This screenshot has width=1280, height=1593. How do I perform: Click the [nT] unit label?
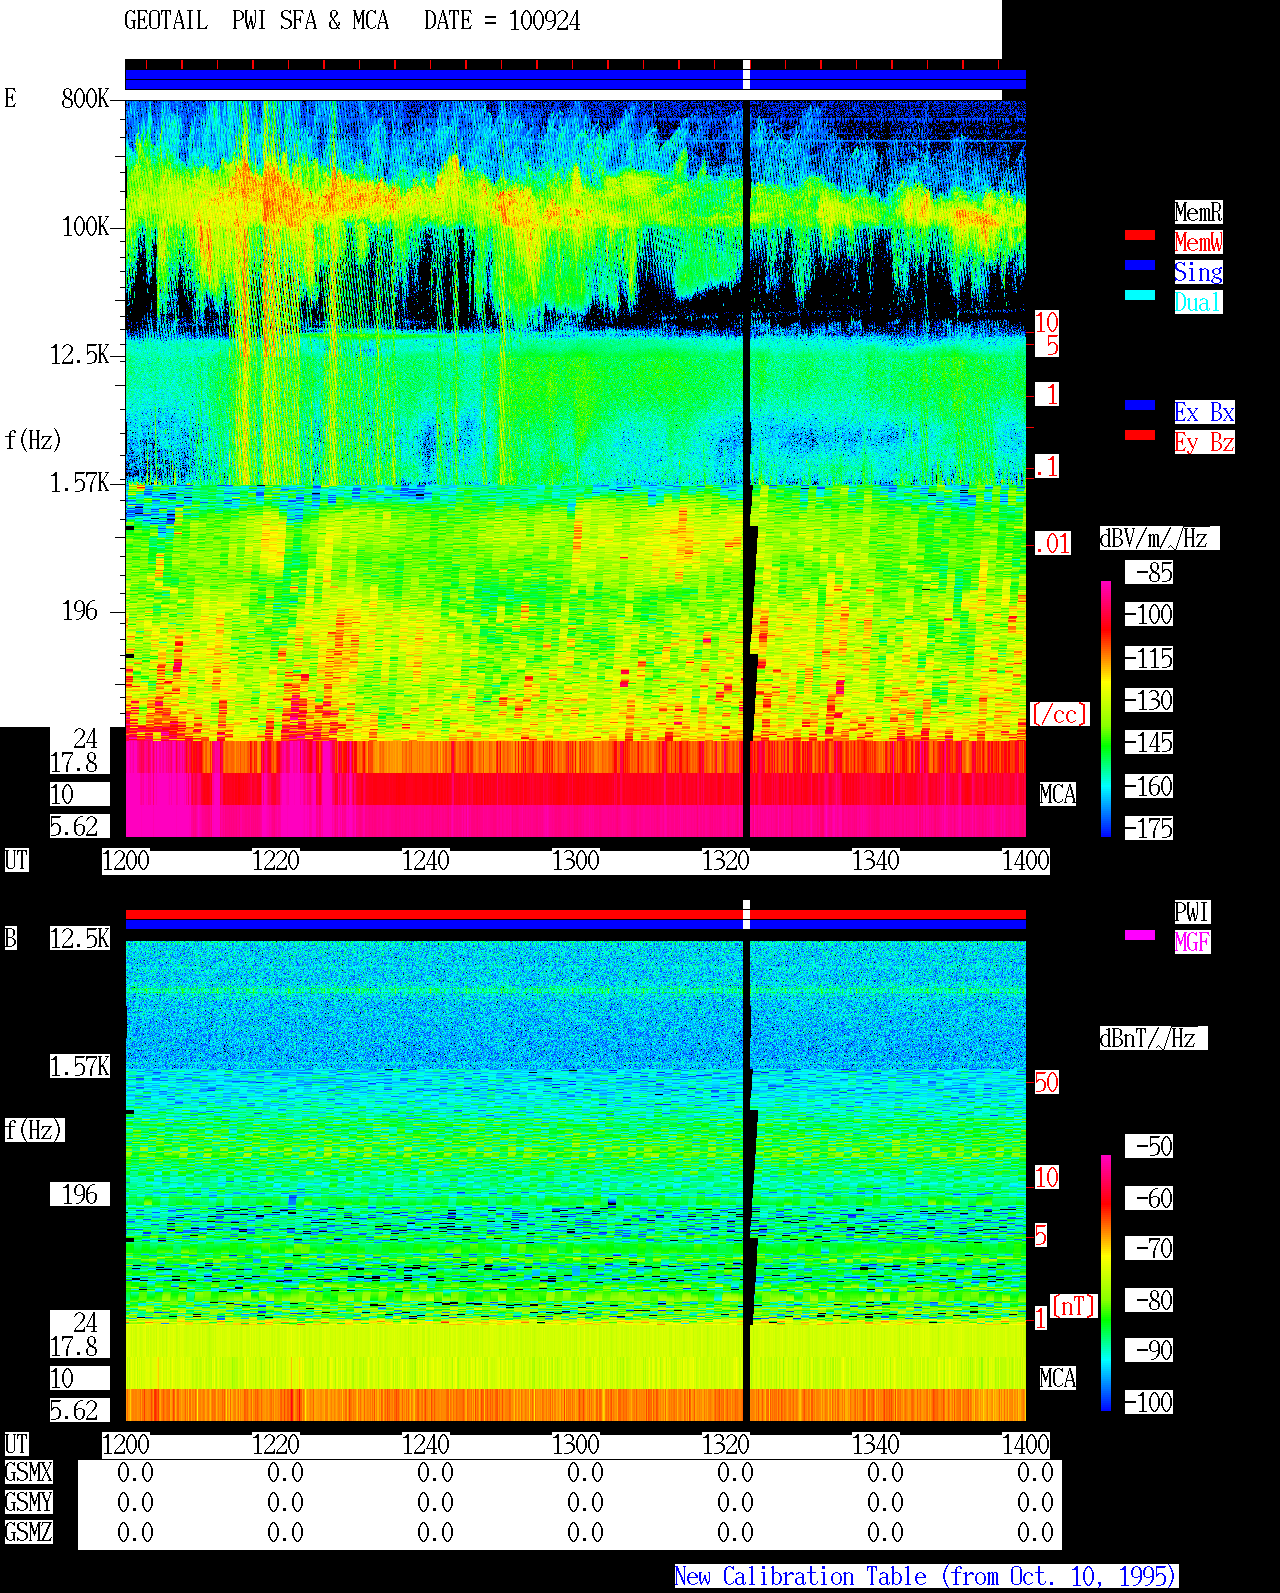click(1074, 1306)
